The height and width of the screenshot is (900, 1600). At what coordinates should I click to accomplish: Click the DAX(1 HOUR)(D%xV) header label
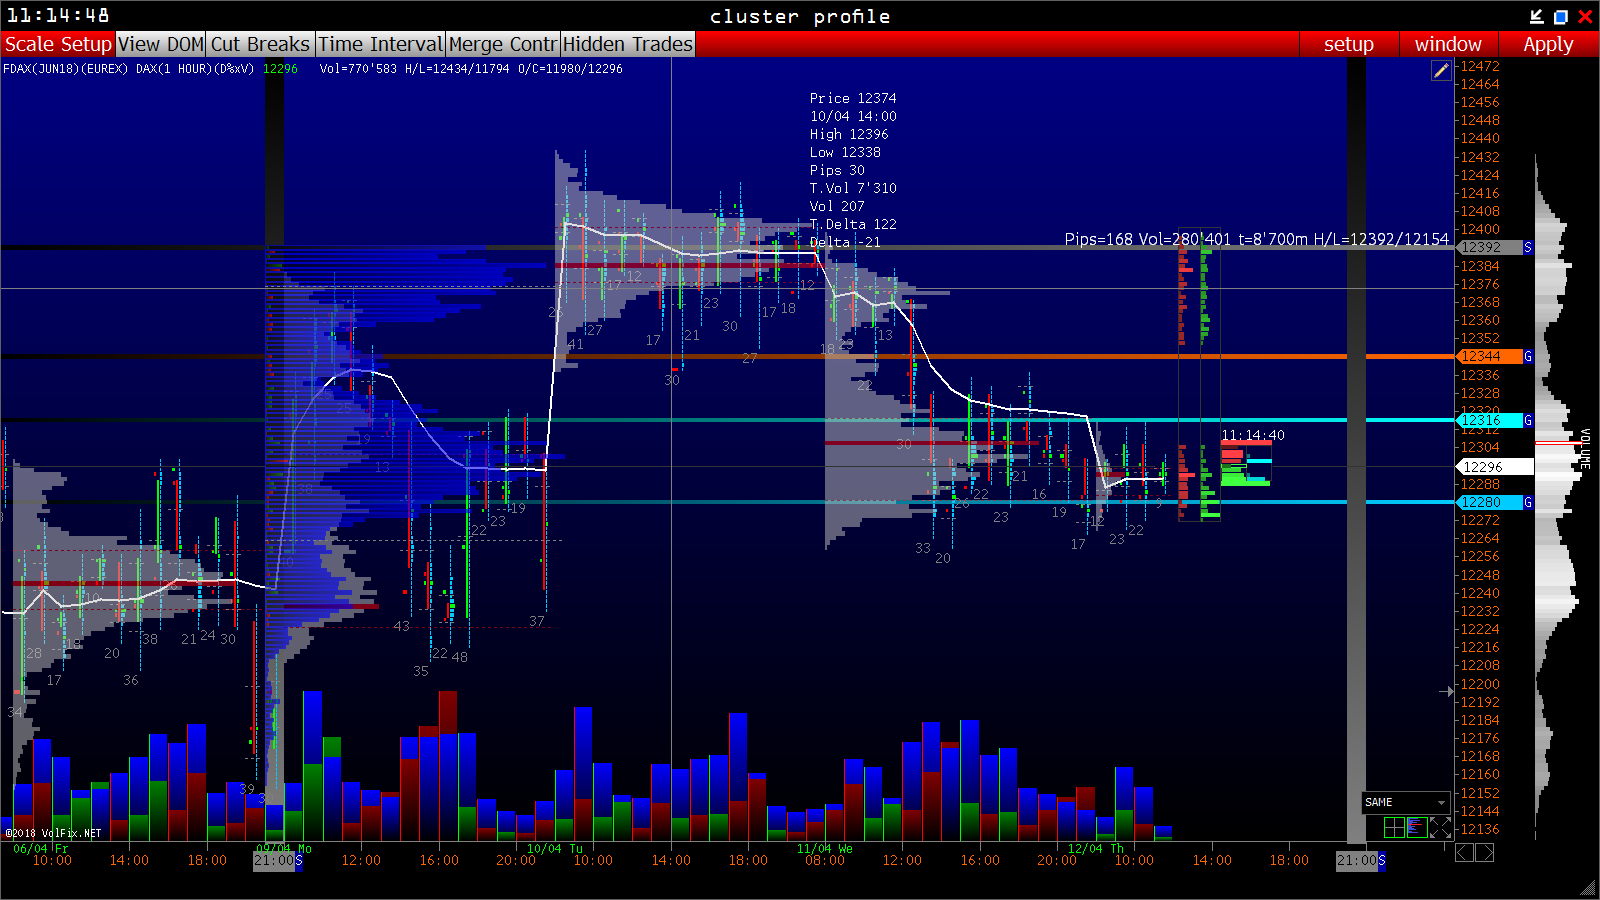[195, 69]
